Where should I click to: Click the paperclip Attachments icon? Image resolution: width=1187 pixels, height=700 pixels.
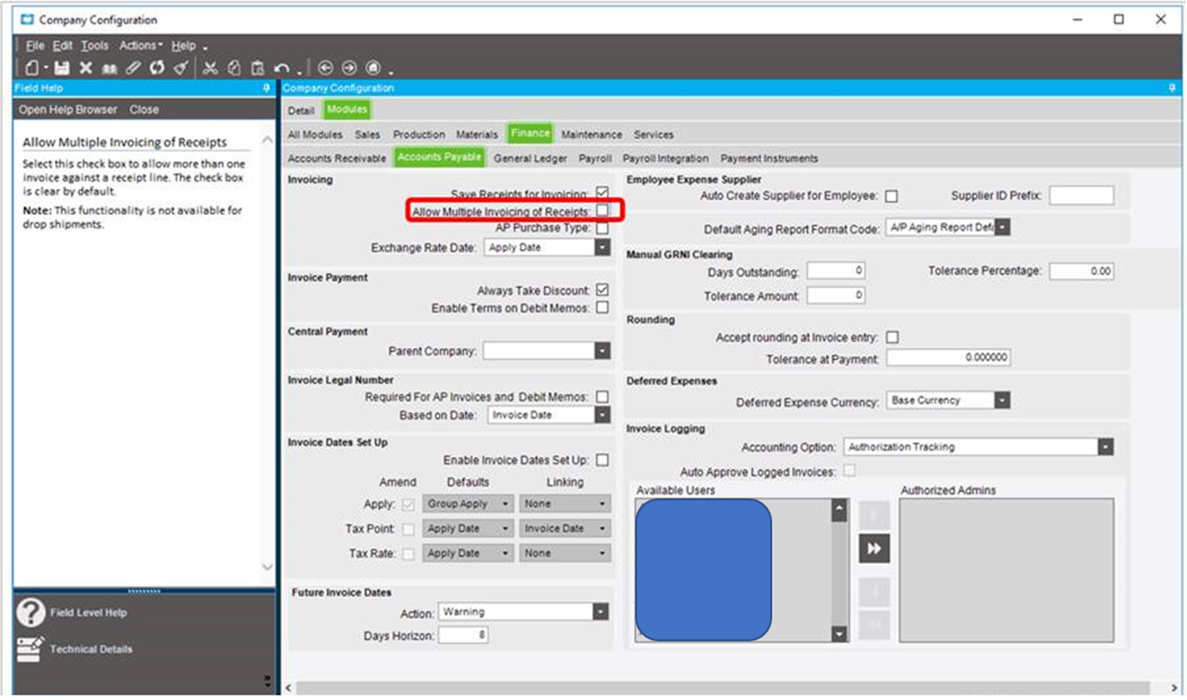coord(133,68)
